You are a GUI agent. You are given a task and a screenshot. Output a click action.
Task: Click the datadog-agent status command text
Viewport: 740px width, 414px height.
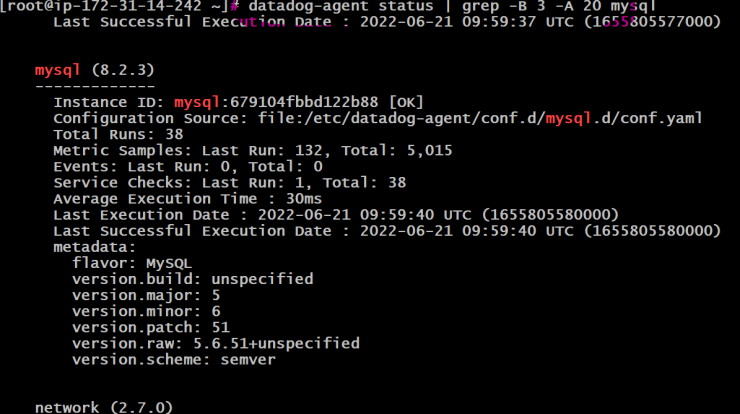[x=341, y=7]
